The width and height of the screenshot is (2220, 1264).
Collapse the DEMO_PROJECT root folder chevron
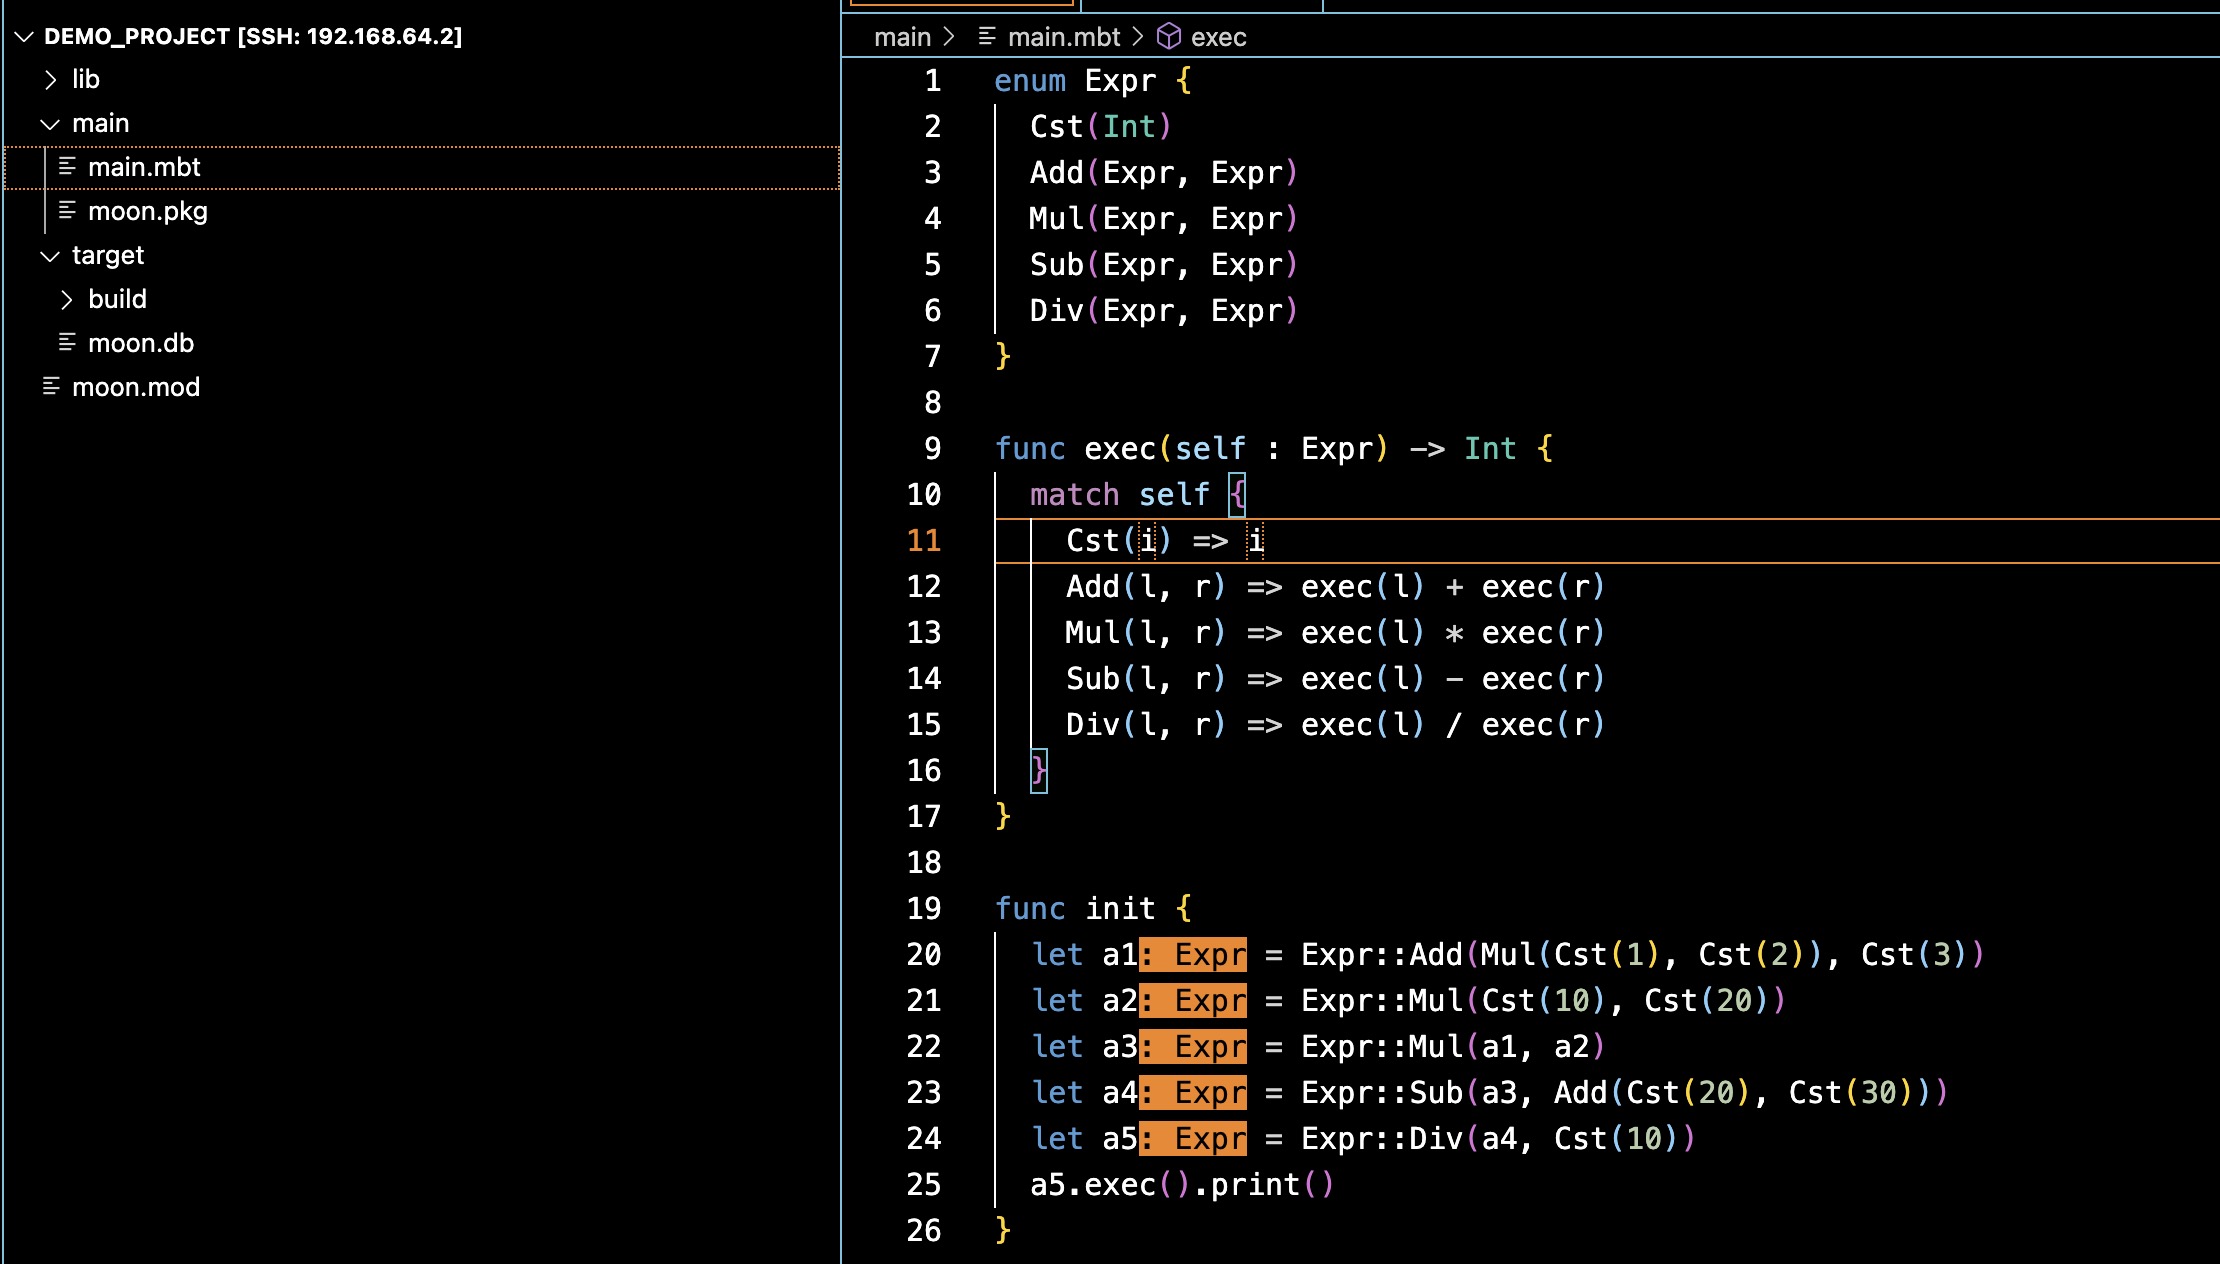25,37
